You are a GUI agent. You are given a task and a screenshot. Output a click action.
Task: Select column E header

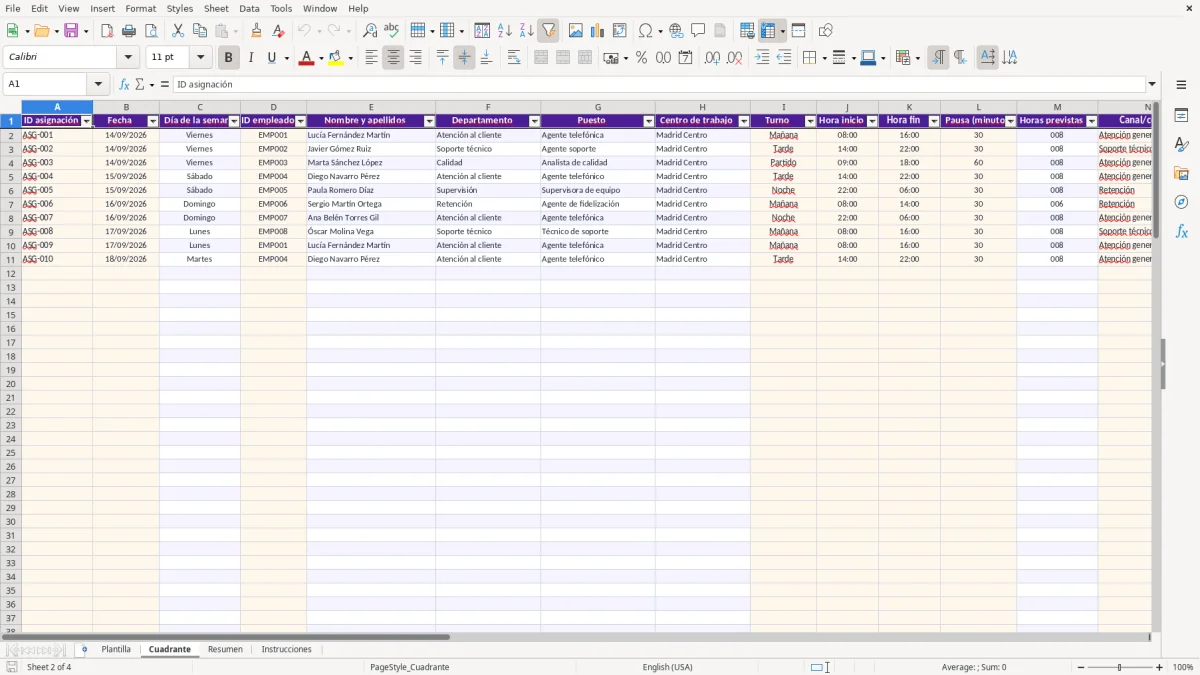coord(371,107)
